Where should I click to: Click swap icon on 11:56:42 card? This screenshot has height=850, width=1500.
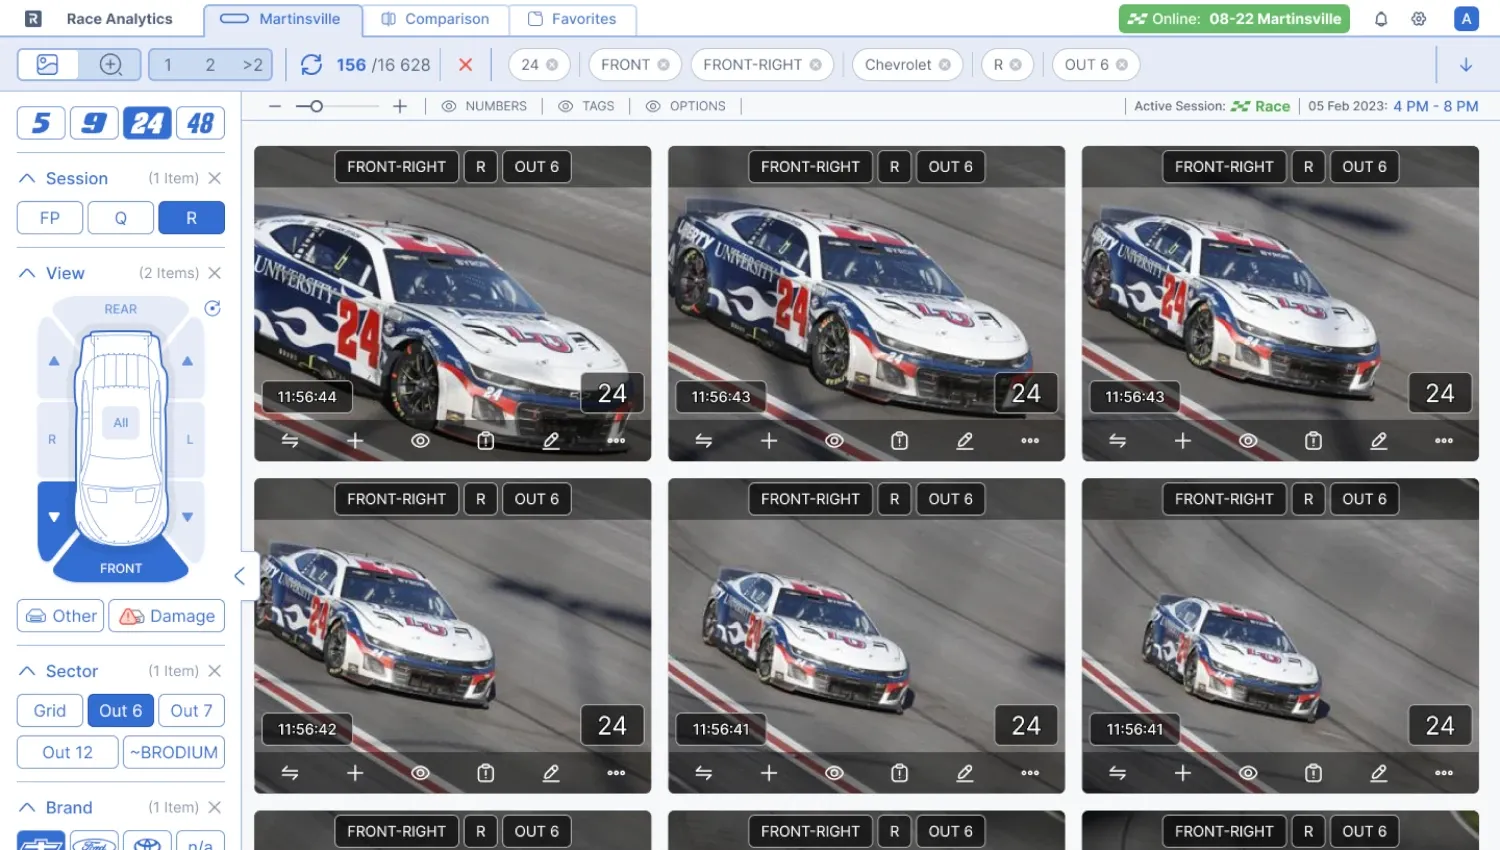click(x=290, y=773)
